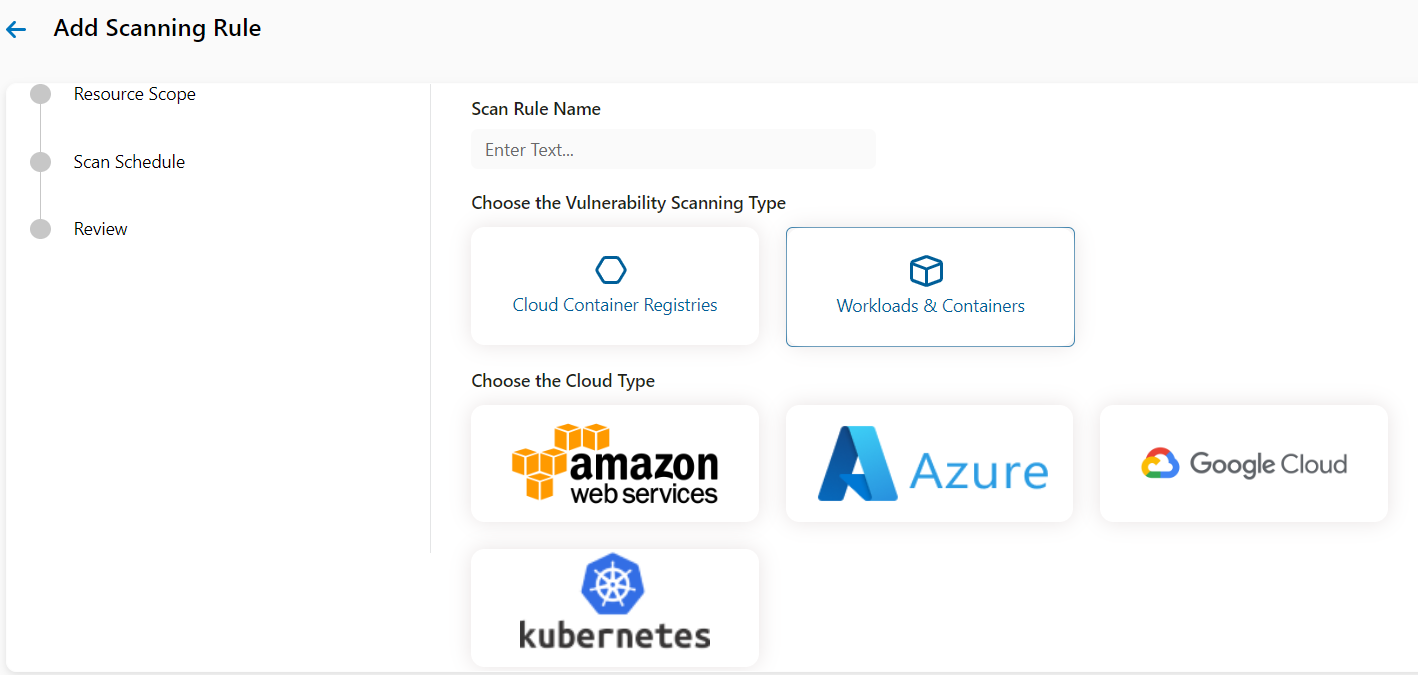Choose Kubernetes as the cloud type
This screenshot has height=675, width=1418.
[x=613, y=607]
